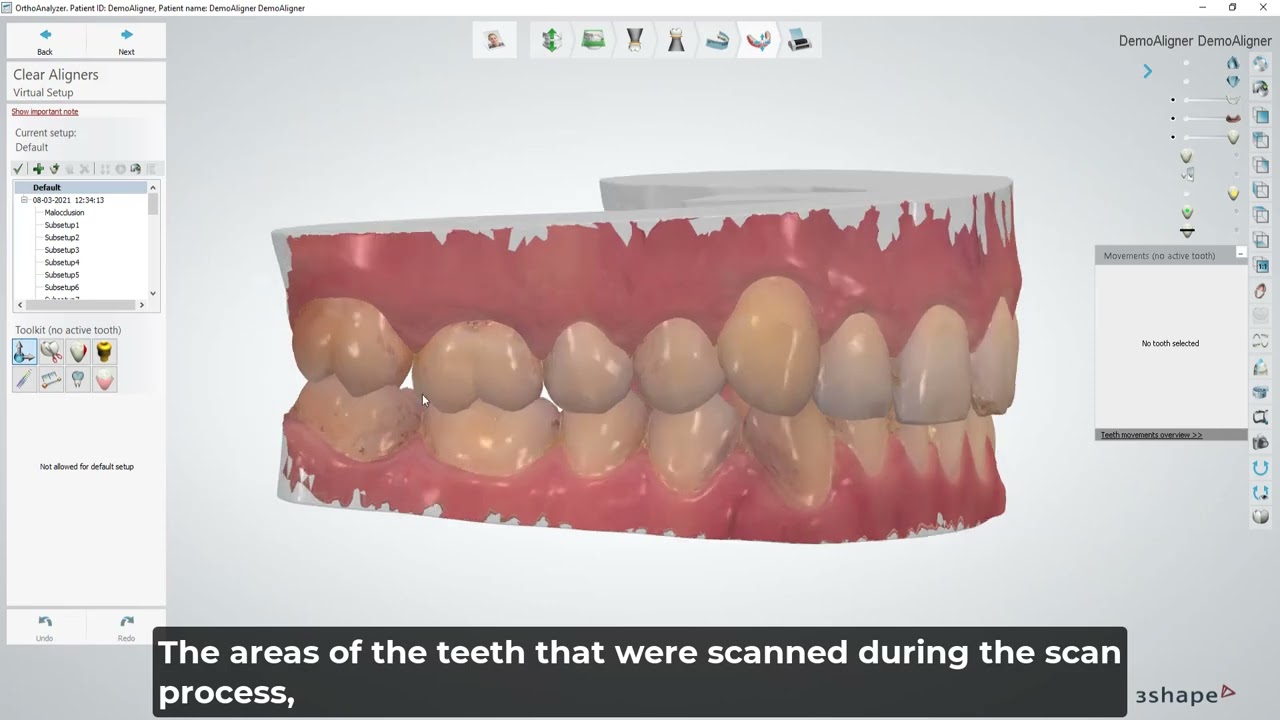Click the model with green arrow icon
The image size is (1280, 720).
pos(1261,88)
